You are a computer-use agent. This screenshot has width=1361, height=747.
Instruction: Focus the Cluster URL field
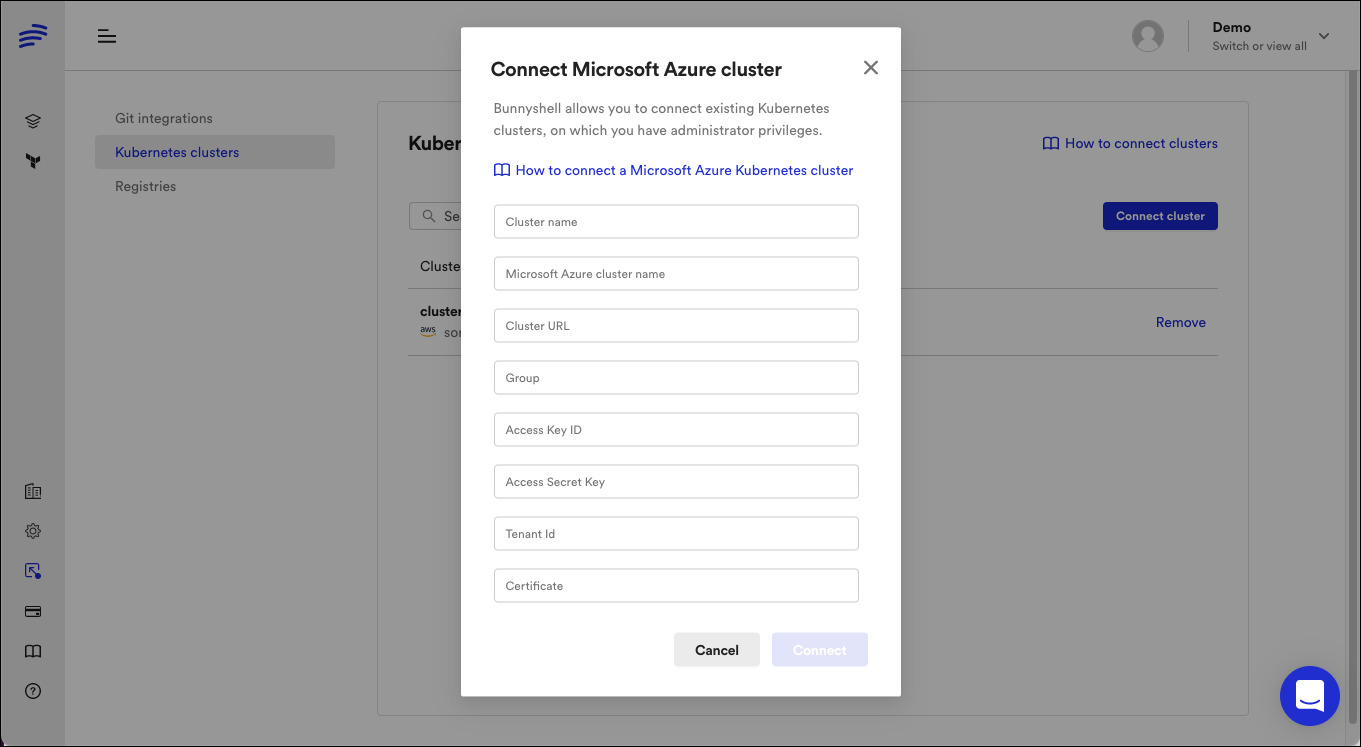(676, 326)
